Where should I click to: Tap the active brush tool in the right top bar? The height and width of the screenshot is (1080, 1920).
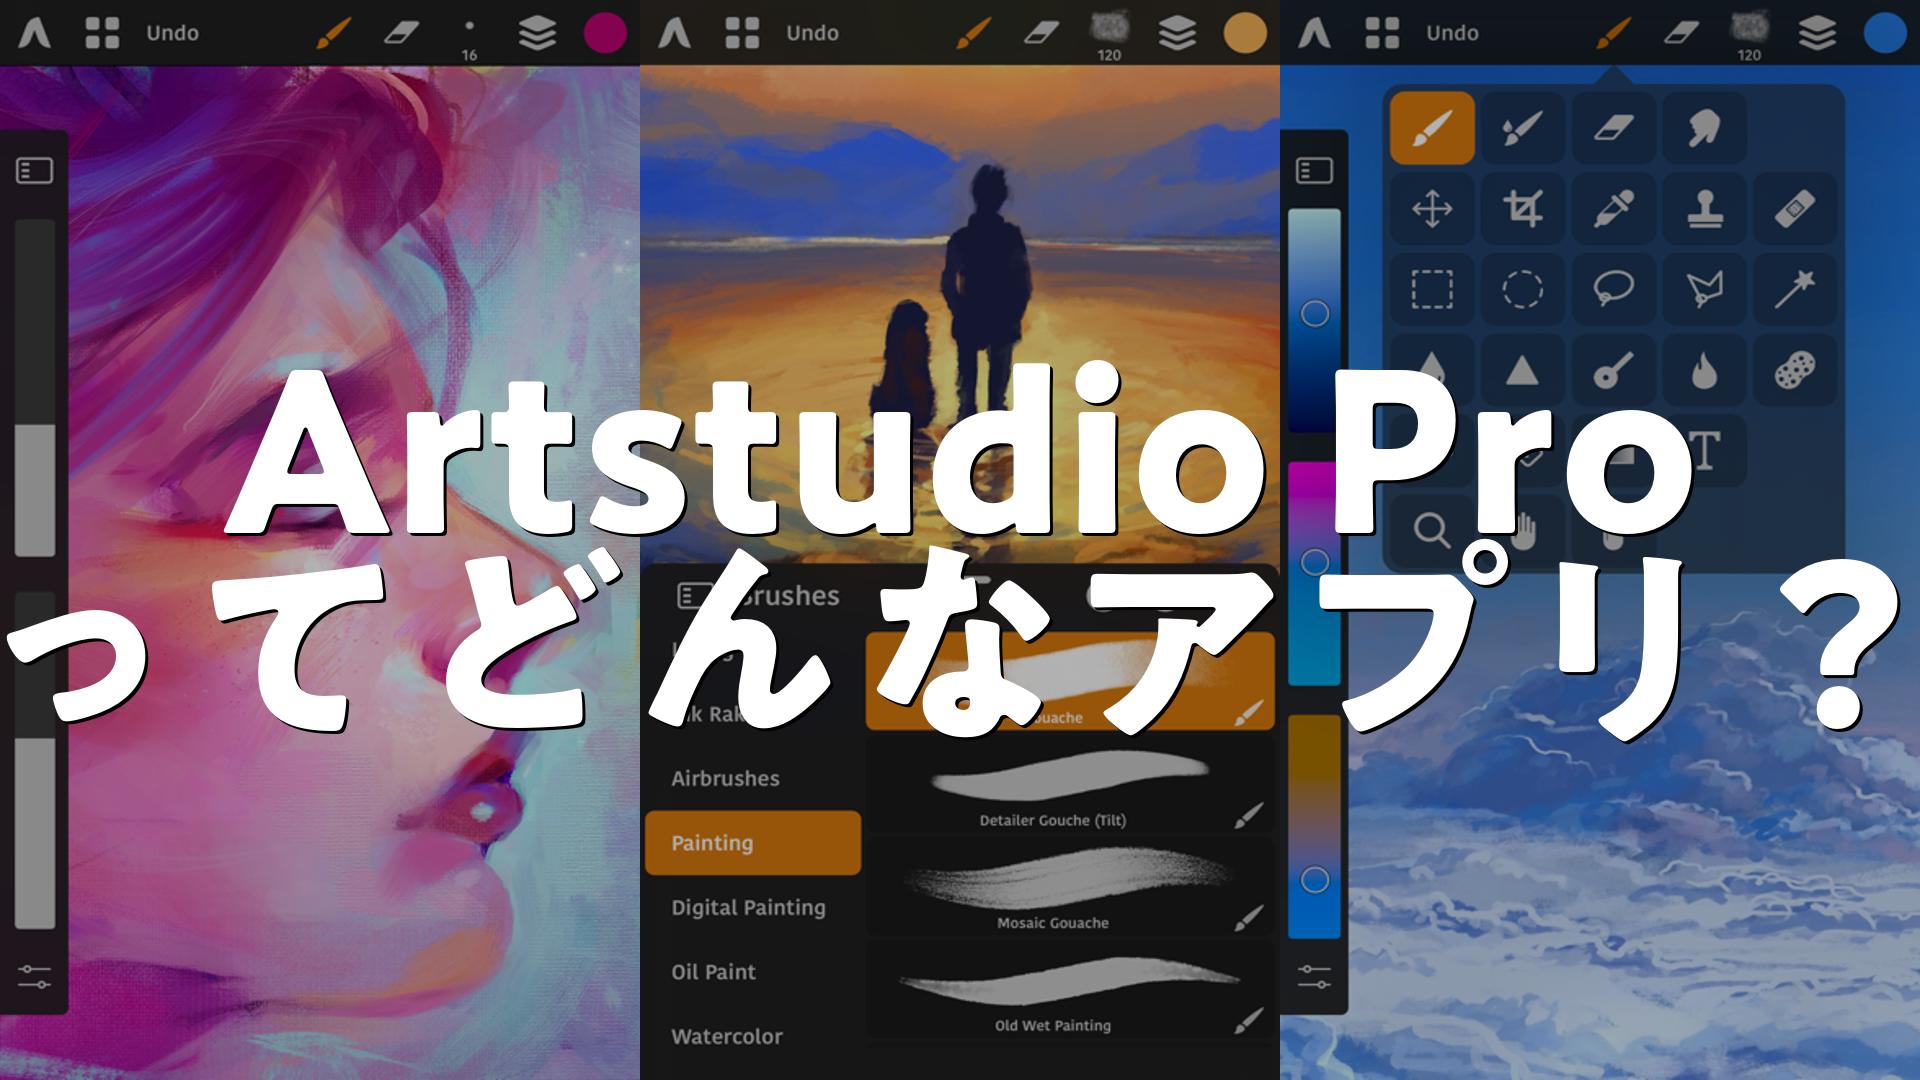pyautogui.click(x=1613, y=33)
